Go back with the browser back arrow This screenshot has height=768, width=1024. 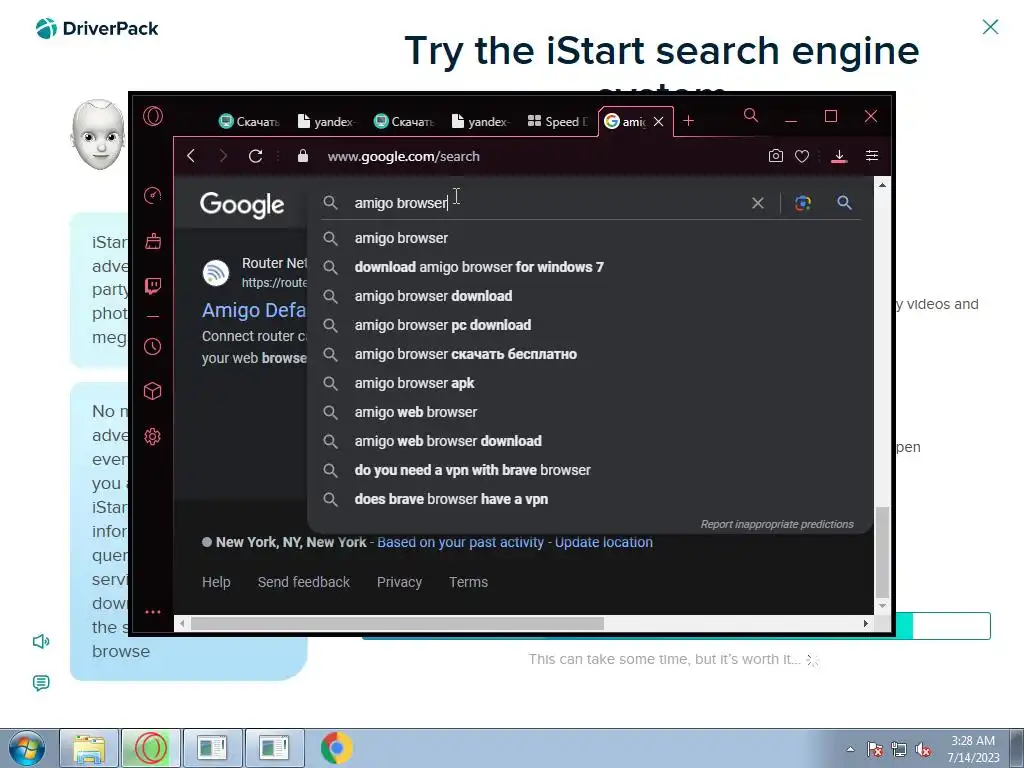pyautogui.click(x=191, y=156)
